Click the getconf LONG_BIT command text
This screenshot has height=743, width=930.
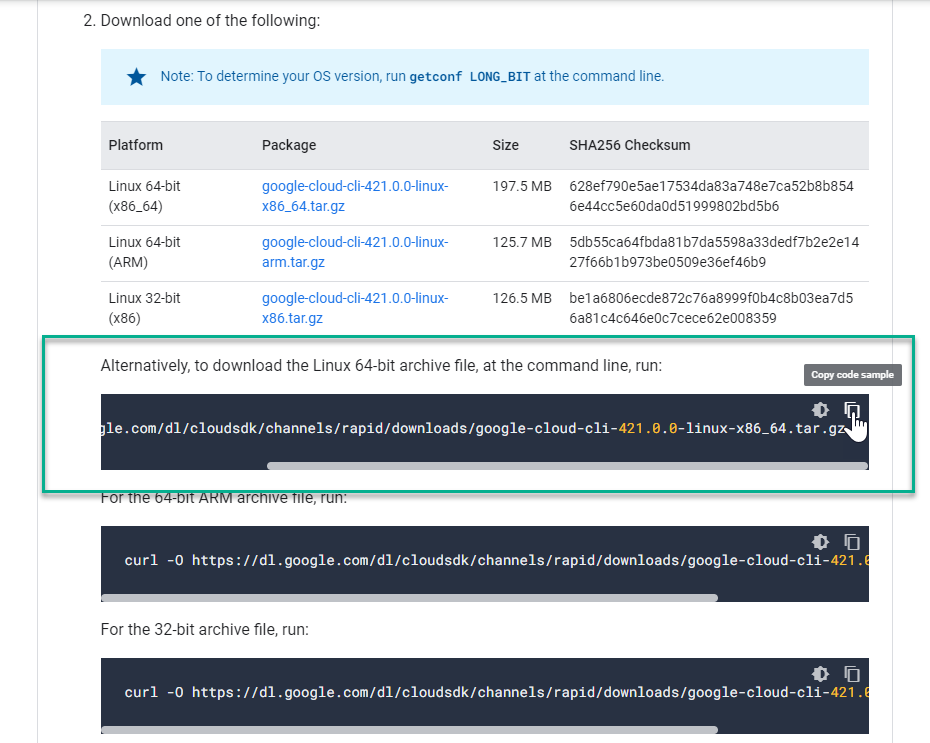point(470,77)
